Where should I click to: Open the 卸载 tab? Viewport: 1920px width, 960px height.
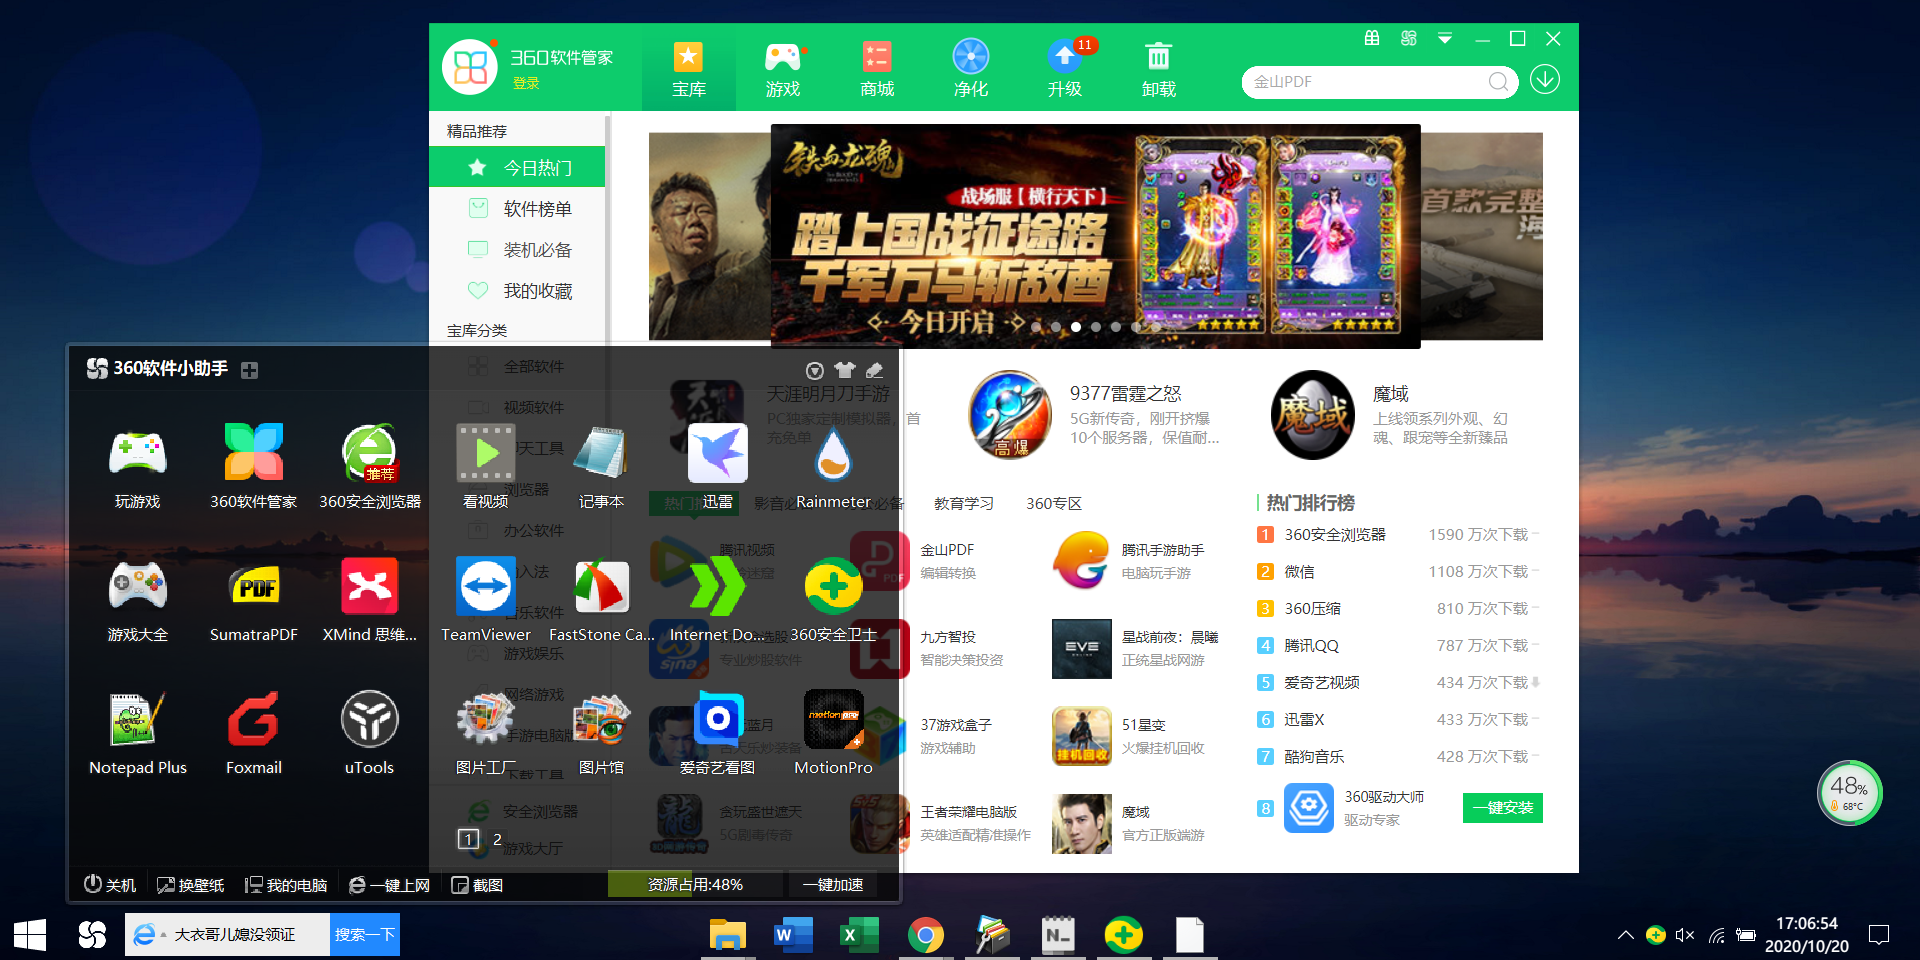click(x=1159, y=68)
